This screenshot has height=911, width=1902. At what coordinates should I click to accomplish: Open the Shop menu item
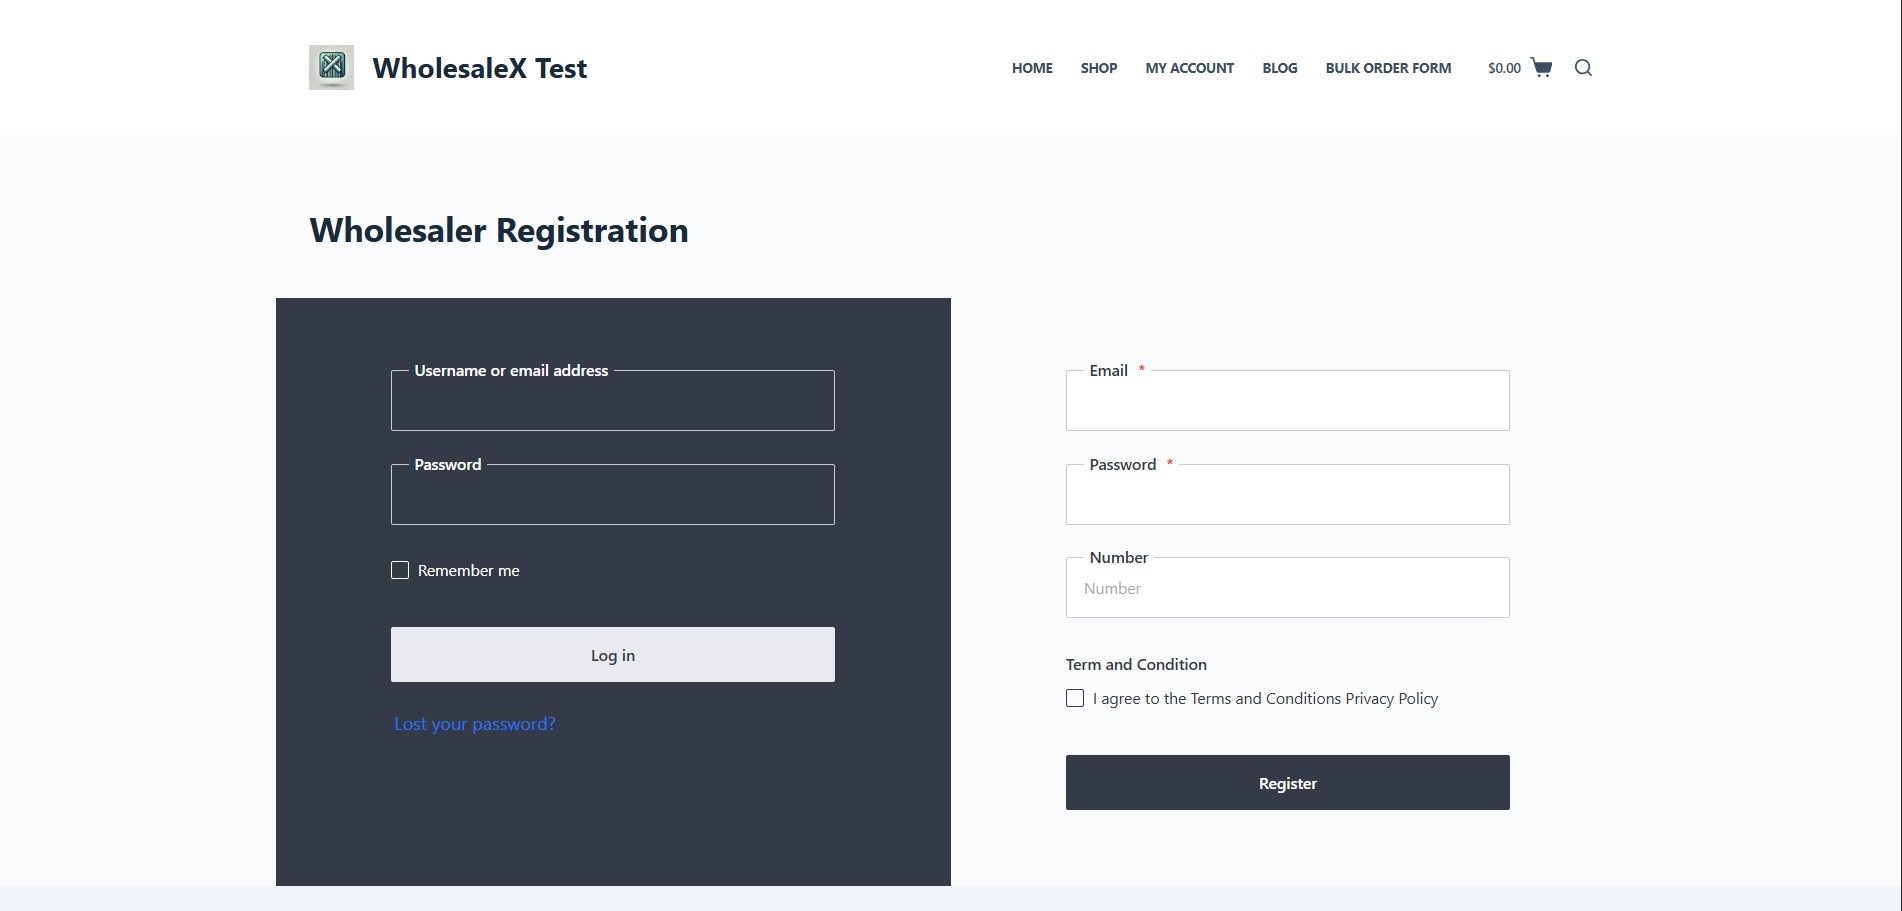pos(1098,68)
